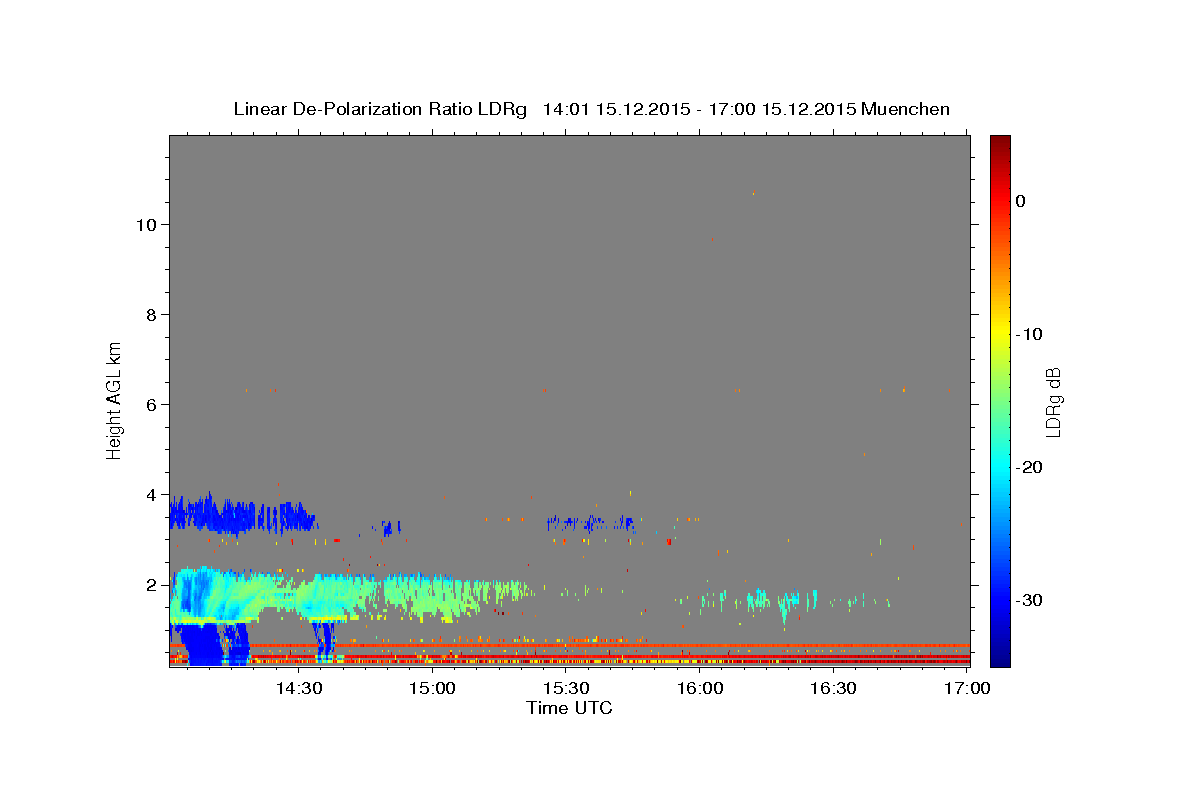Click the date range text "14:01 15.12.2015 - 17:00 15.12.2015"

[x=699, y=109]
